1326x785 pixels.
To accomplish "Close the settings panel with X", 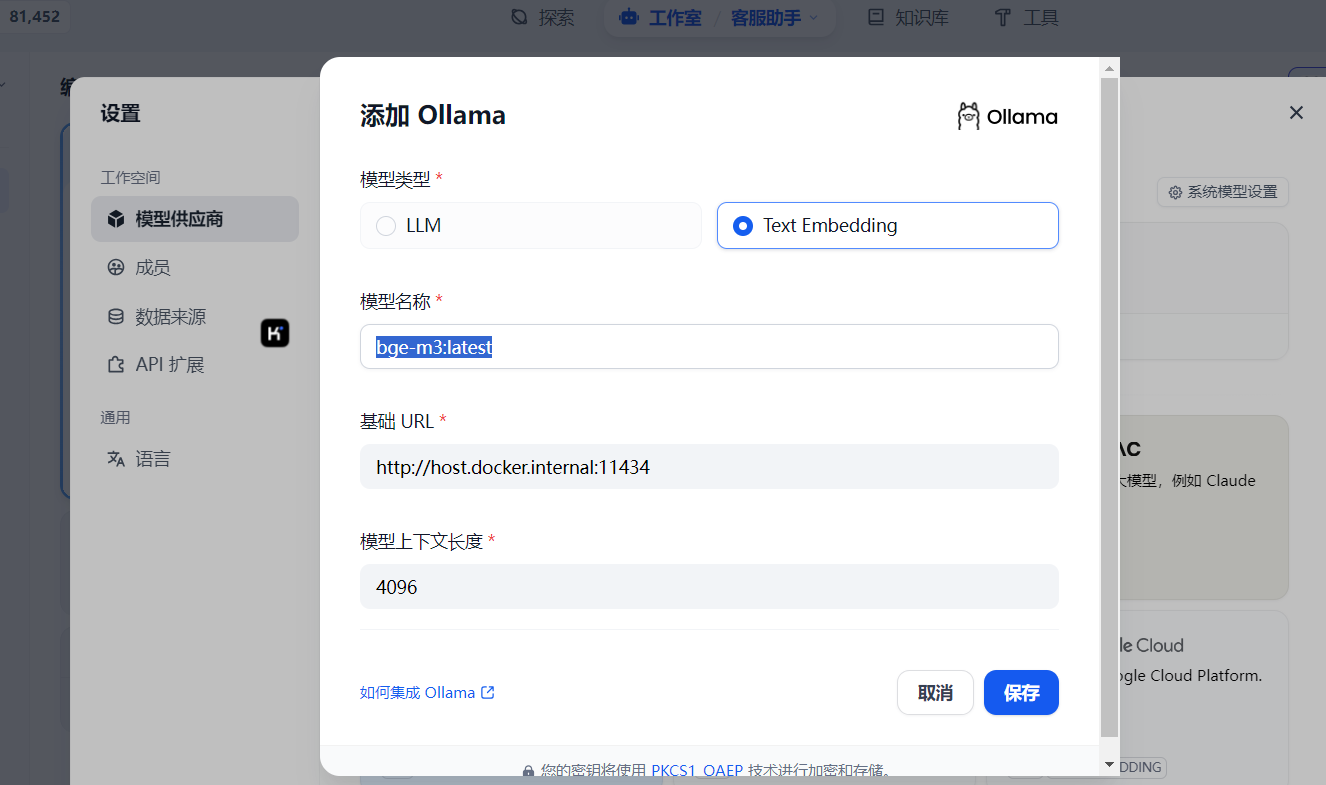I will (x=1296, y=113).
